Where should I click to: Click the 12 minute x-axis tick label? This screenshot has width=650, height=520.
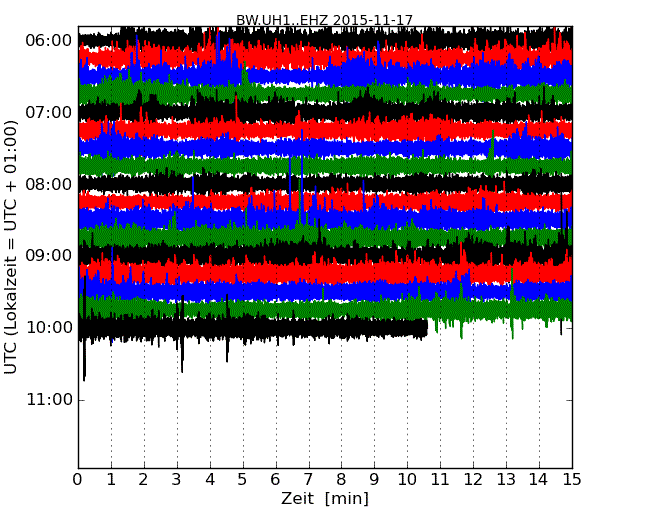pos(473,479)
